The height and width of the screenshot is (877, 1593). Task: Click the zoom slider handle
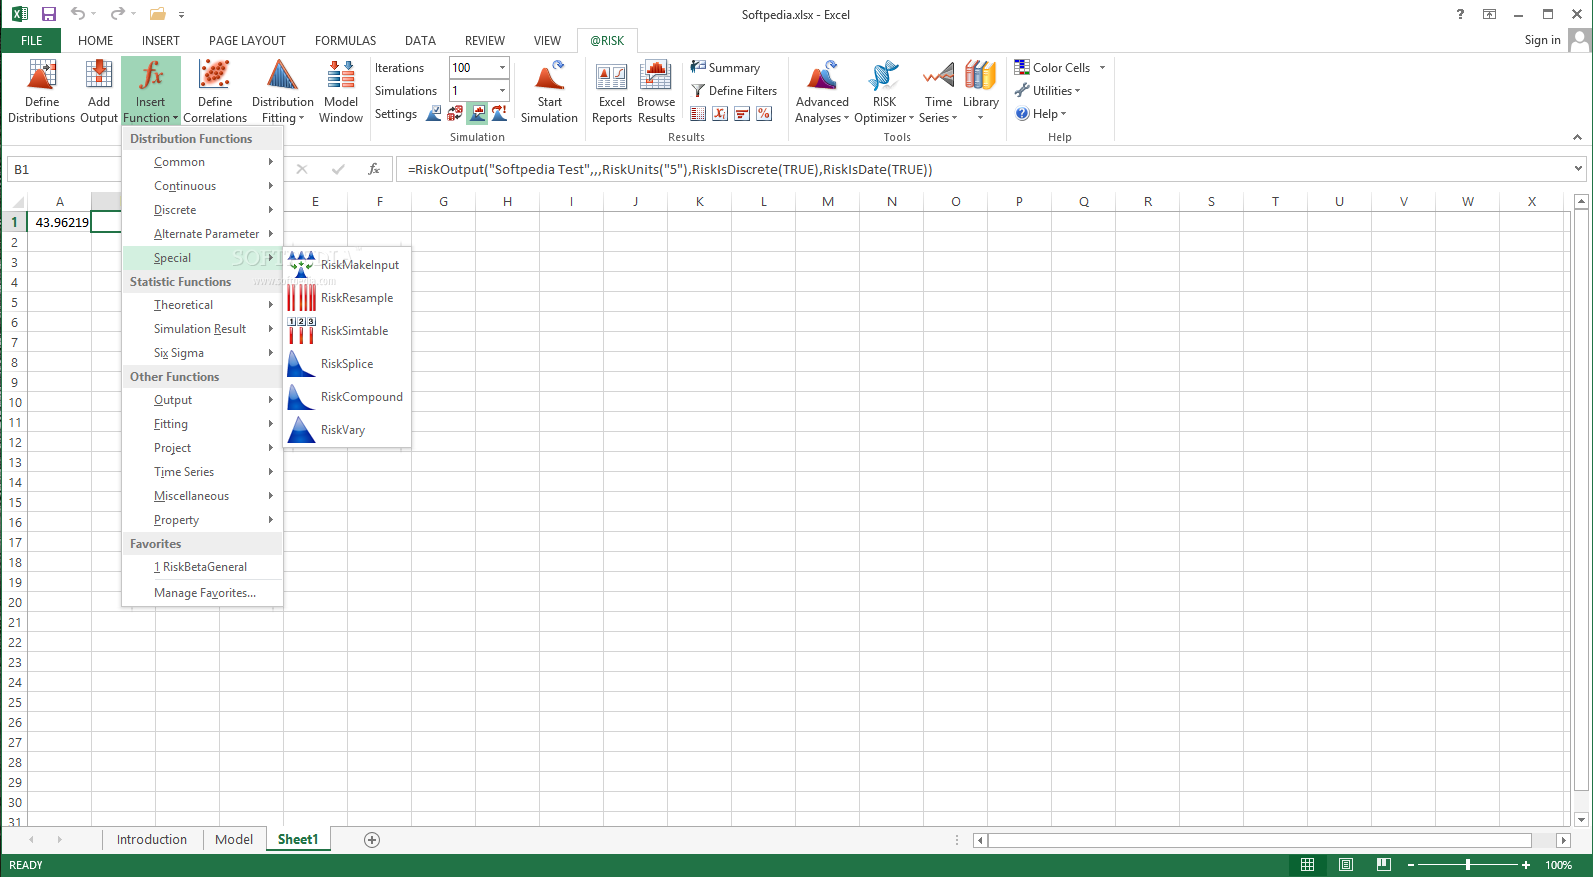pyautogui.click(x=1468, y=865)
